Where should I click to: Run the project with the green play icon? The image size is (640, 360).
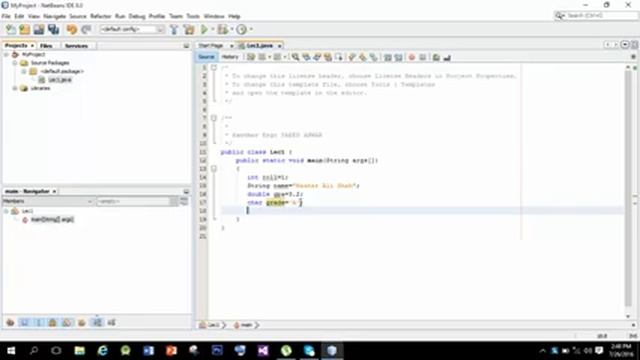tap(204, 29)
